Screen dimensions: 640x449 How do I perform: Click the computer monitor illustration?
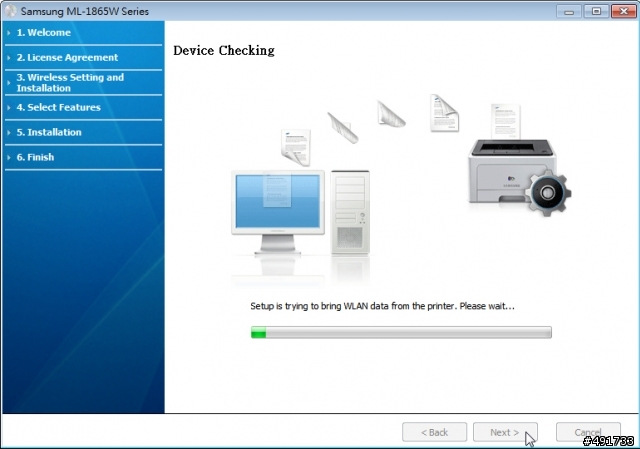click(x=278, y=212)
